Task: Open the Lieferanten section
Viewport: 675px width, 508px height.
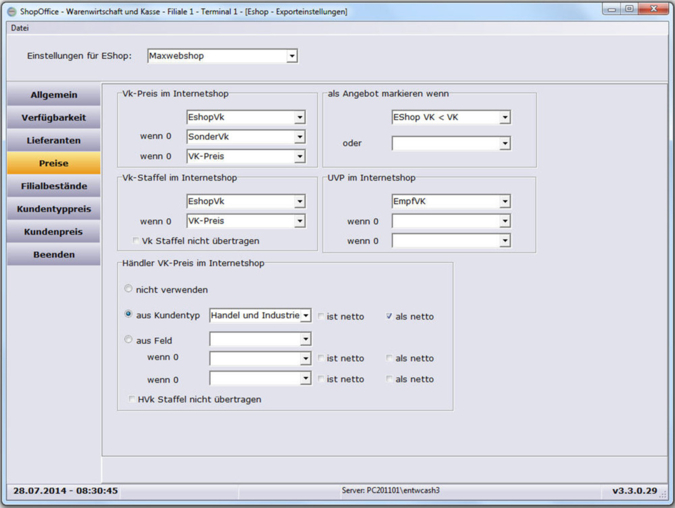Action: coord(54,141)
